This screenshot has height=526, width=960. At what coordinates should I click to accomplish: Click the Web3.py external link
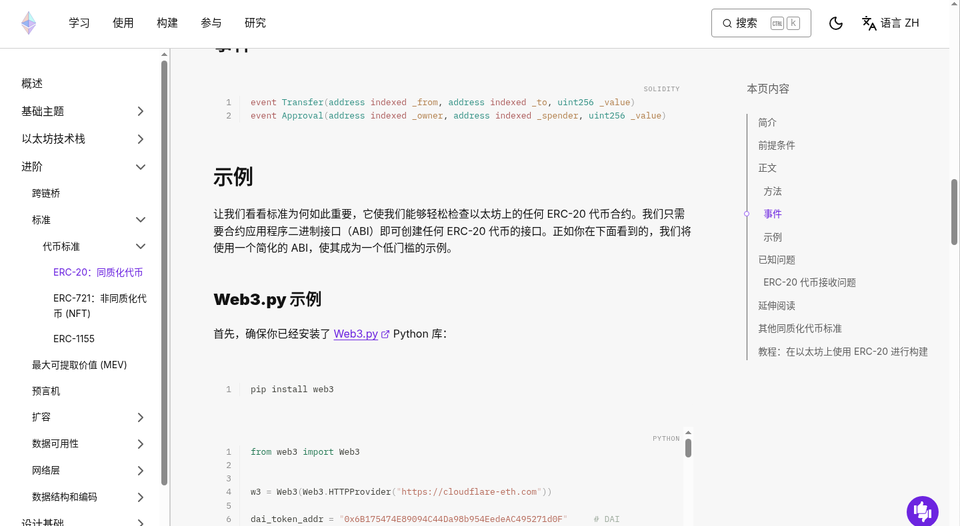[356, 334]
